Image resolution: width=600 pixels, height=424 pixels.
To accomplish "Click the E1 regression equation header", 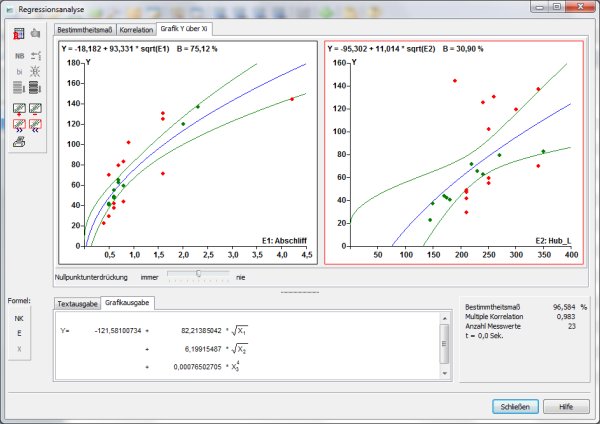I will point(139,49).
